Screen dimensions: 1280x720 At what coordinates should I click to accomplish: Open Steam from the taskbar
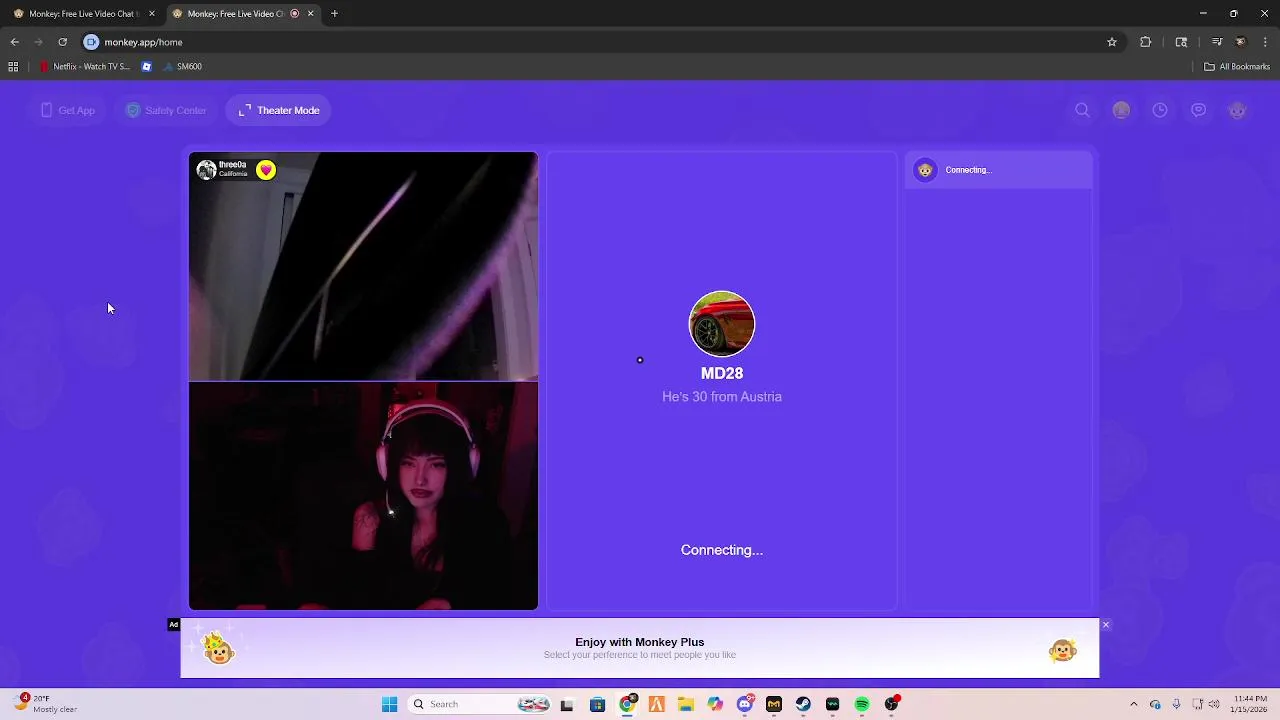[x=803, y=704]
